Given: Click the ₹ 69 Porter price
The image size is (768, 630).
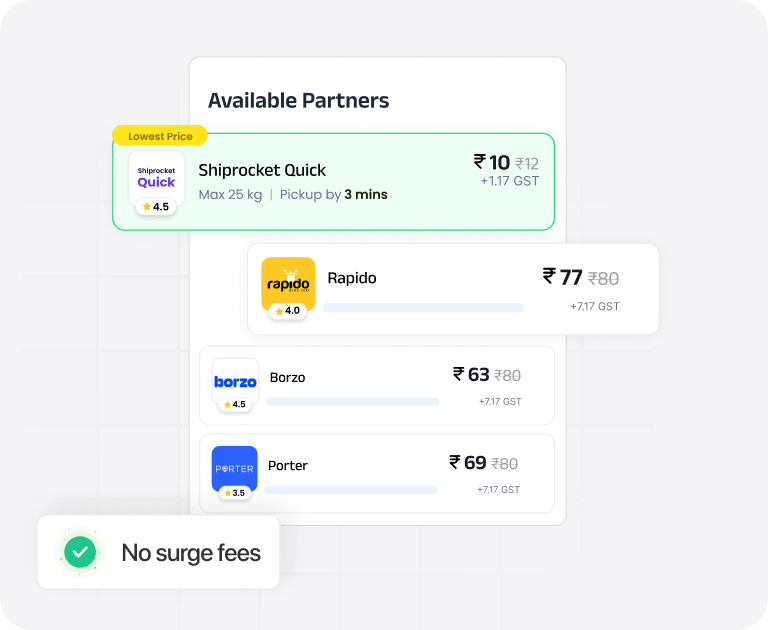Looking at the screenshot, I should (x=468, y=462).
